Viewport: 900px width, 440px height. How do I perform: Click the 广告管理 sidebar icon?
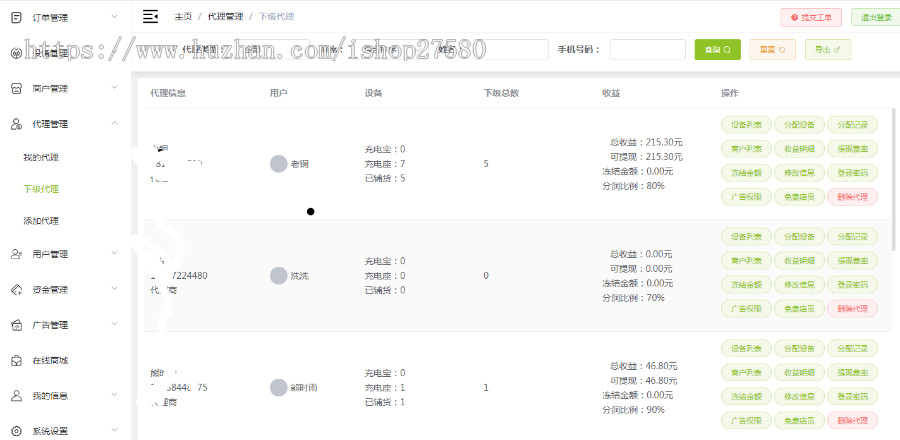click(x=16, y=325)
